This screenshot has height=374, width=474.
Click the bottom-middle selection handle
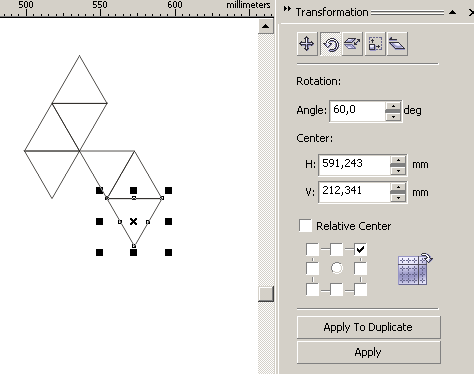click(x=133, y=252)
